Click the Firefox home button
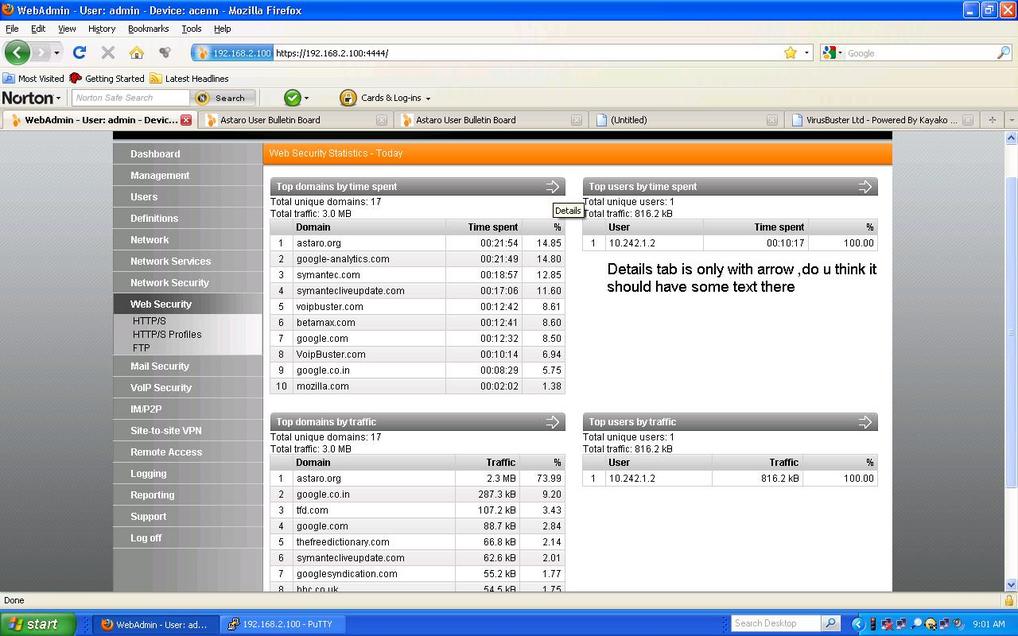 click(136, 53)
